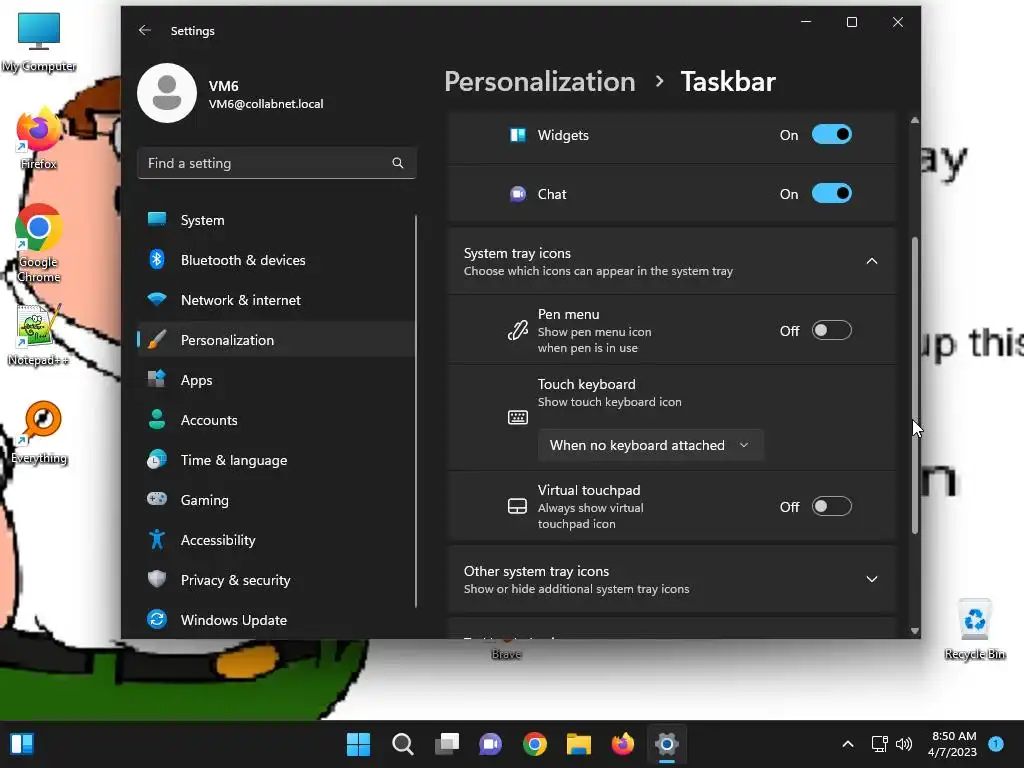Viewport: 1024px width, 768px height.
Task: Select the Everything desktop shortcut
Action: [x=39, y=432]
